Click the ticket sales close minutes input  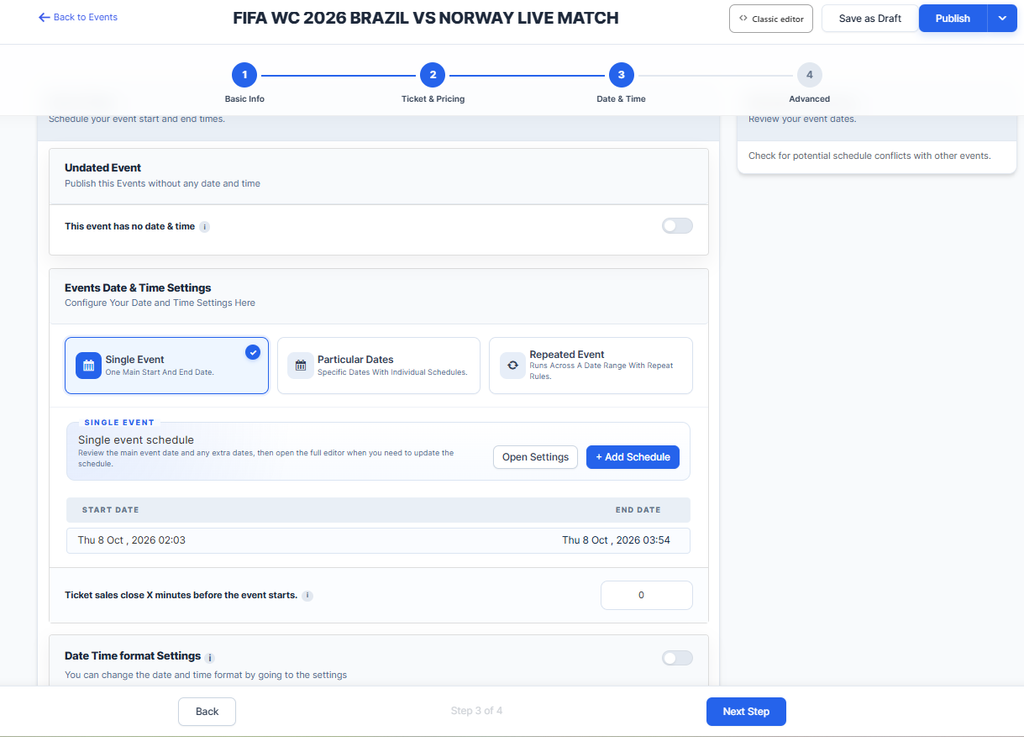[647, 595]
